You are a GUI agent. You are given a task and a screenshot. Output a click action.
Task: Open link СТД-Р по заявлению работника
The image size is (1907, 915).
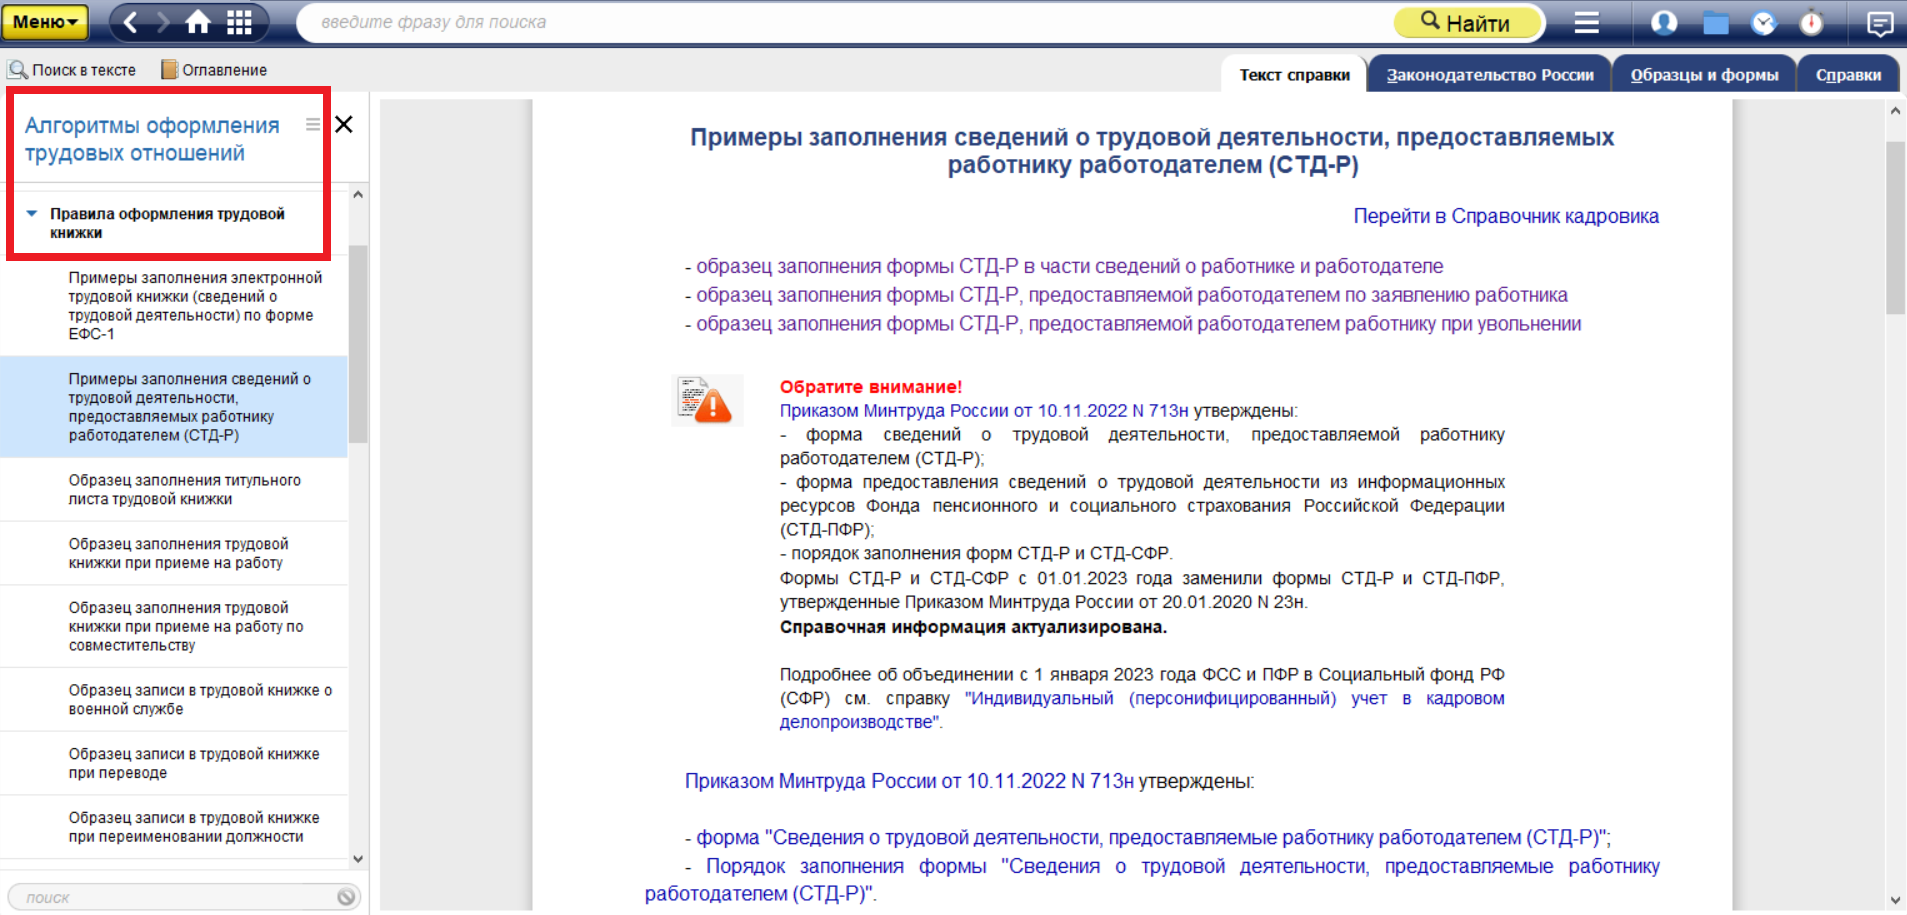pos(1132,295)
